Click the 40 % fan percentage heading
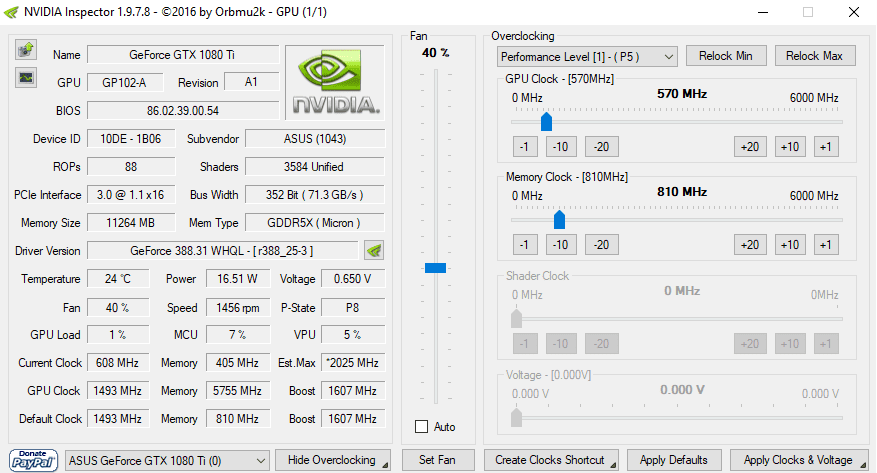Image resolution: width=877 pixels, height=473 pixels. coord(435,53)
